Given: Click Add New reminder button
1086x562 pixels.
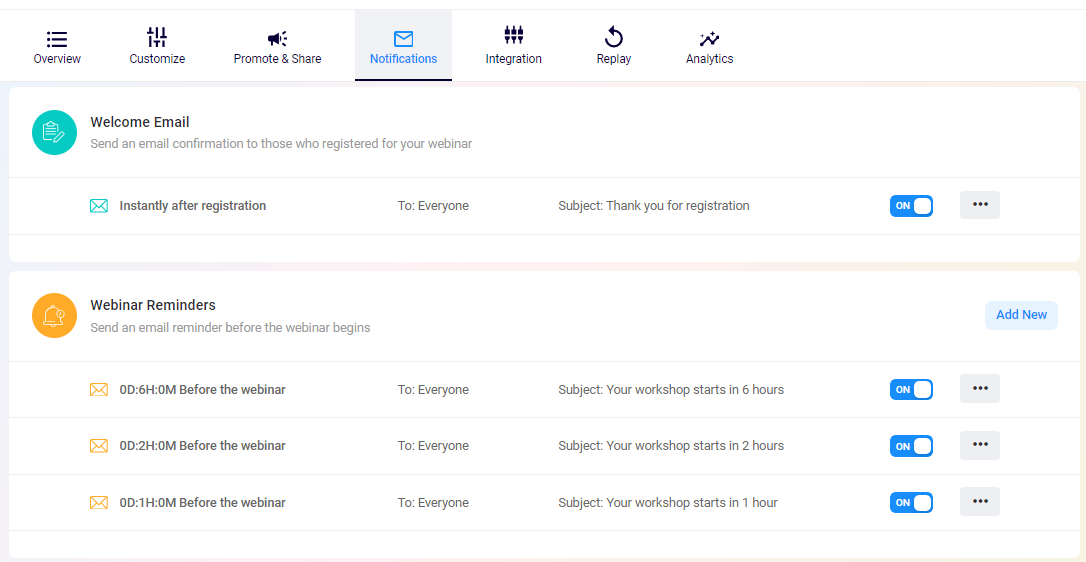Looking at the screenshot, I should (1021, 315).
